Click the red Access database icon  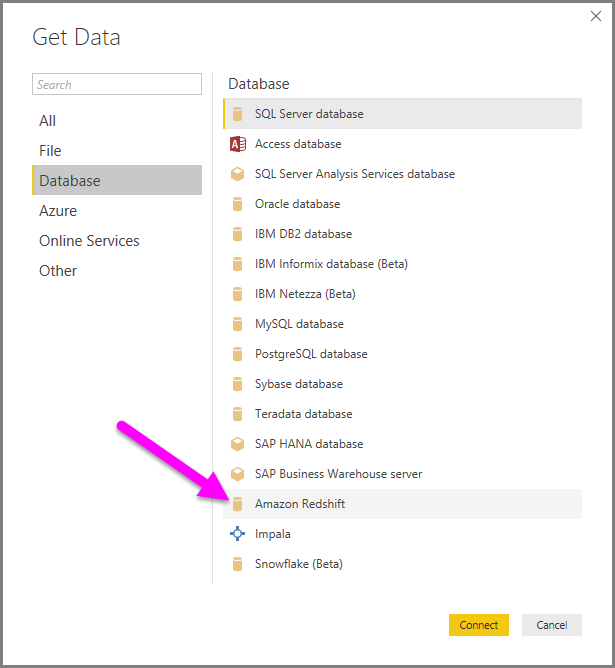238,144
